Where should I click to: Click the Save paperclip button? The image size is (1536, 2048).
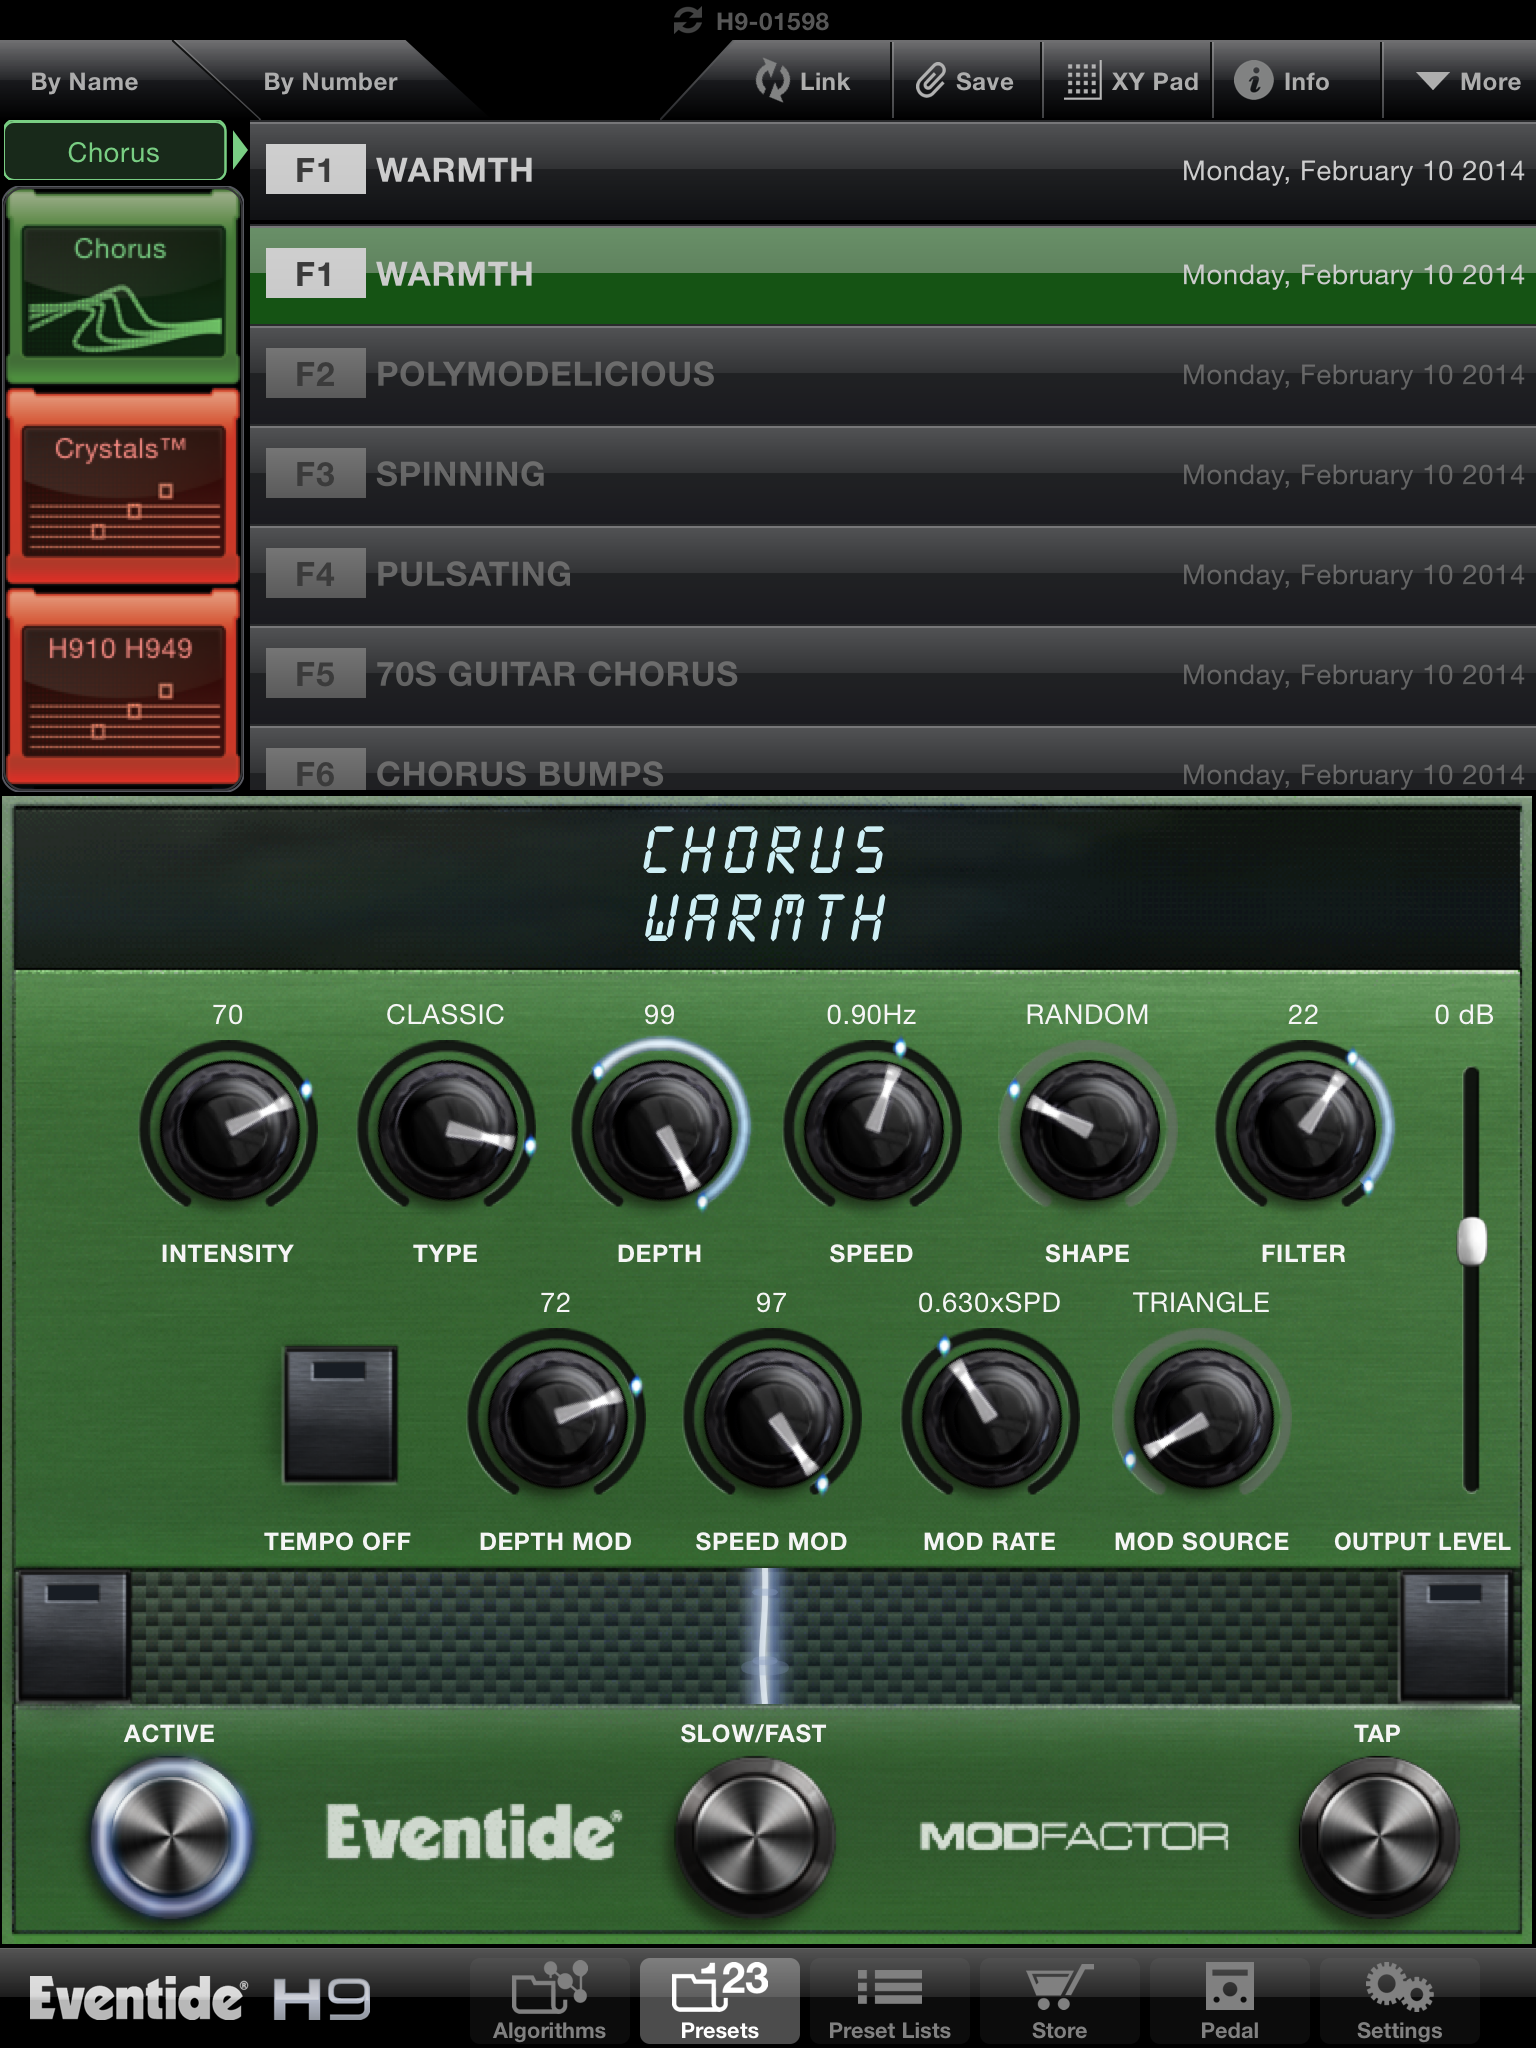(x=965, y=81)
